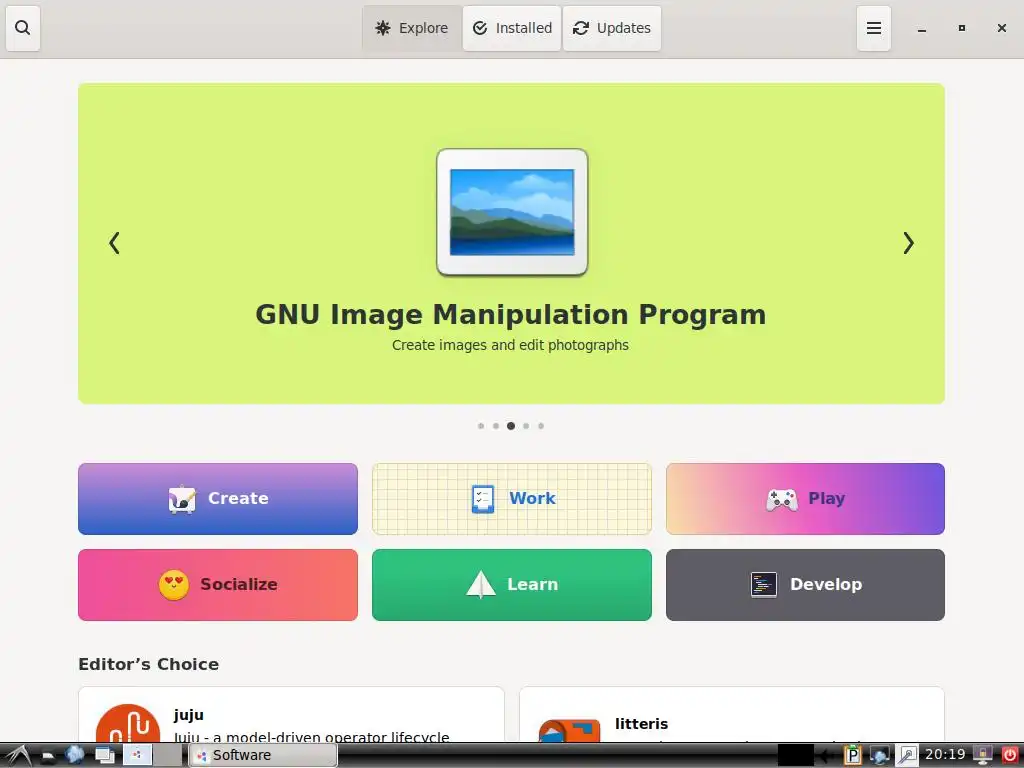1024x768 pixels.
Task: Open the hamburger main menu
Action: (874, 28)
